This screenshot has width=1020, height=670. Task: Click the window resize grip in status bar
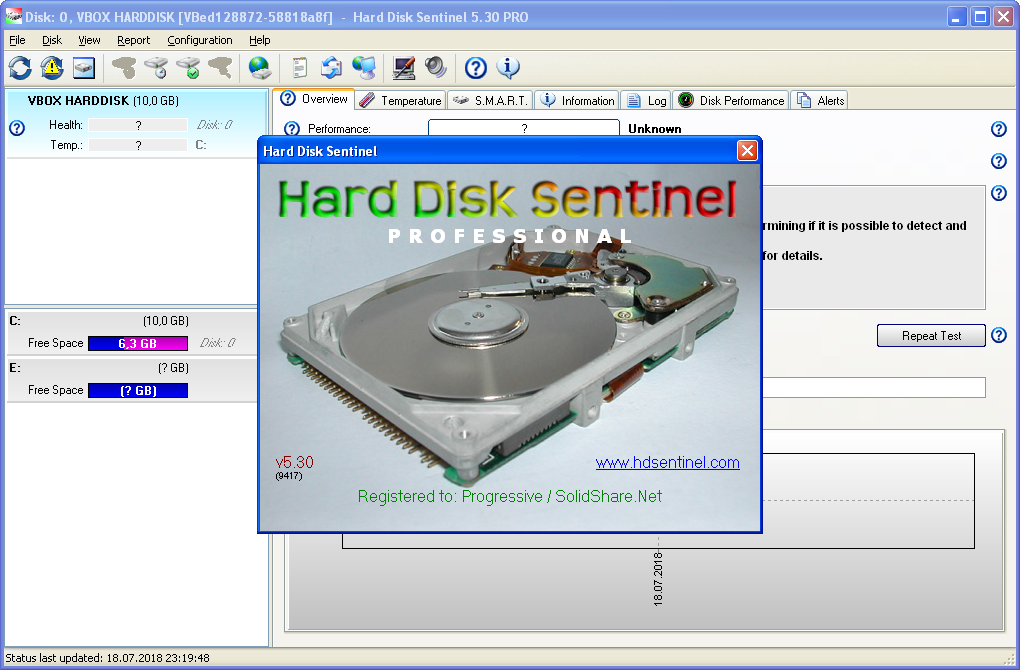[1009, 659]
